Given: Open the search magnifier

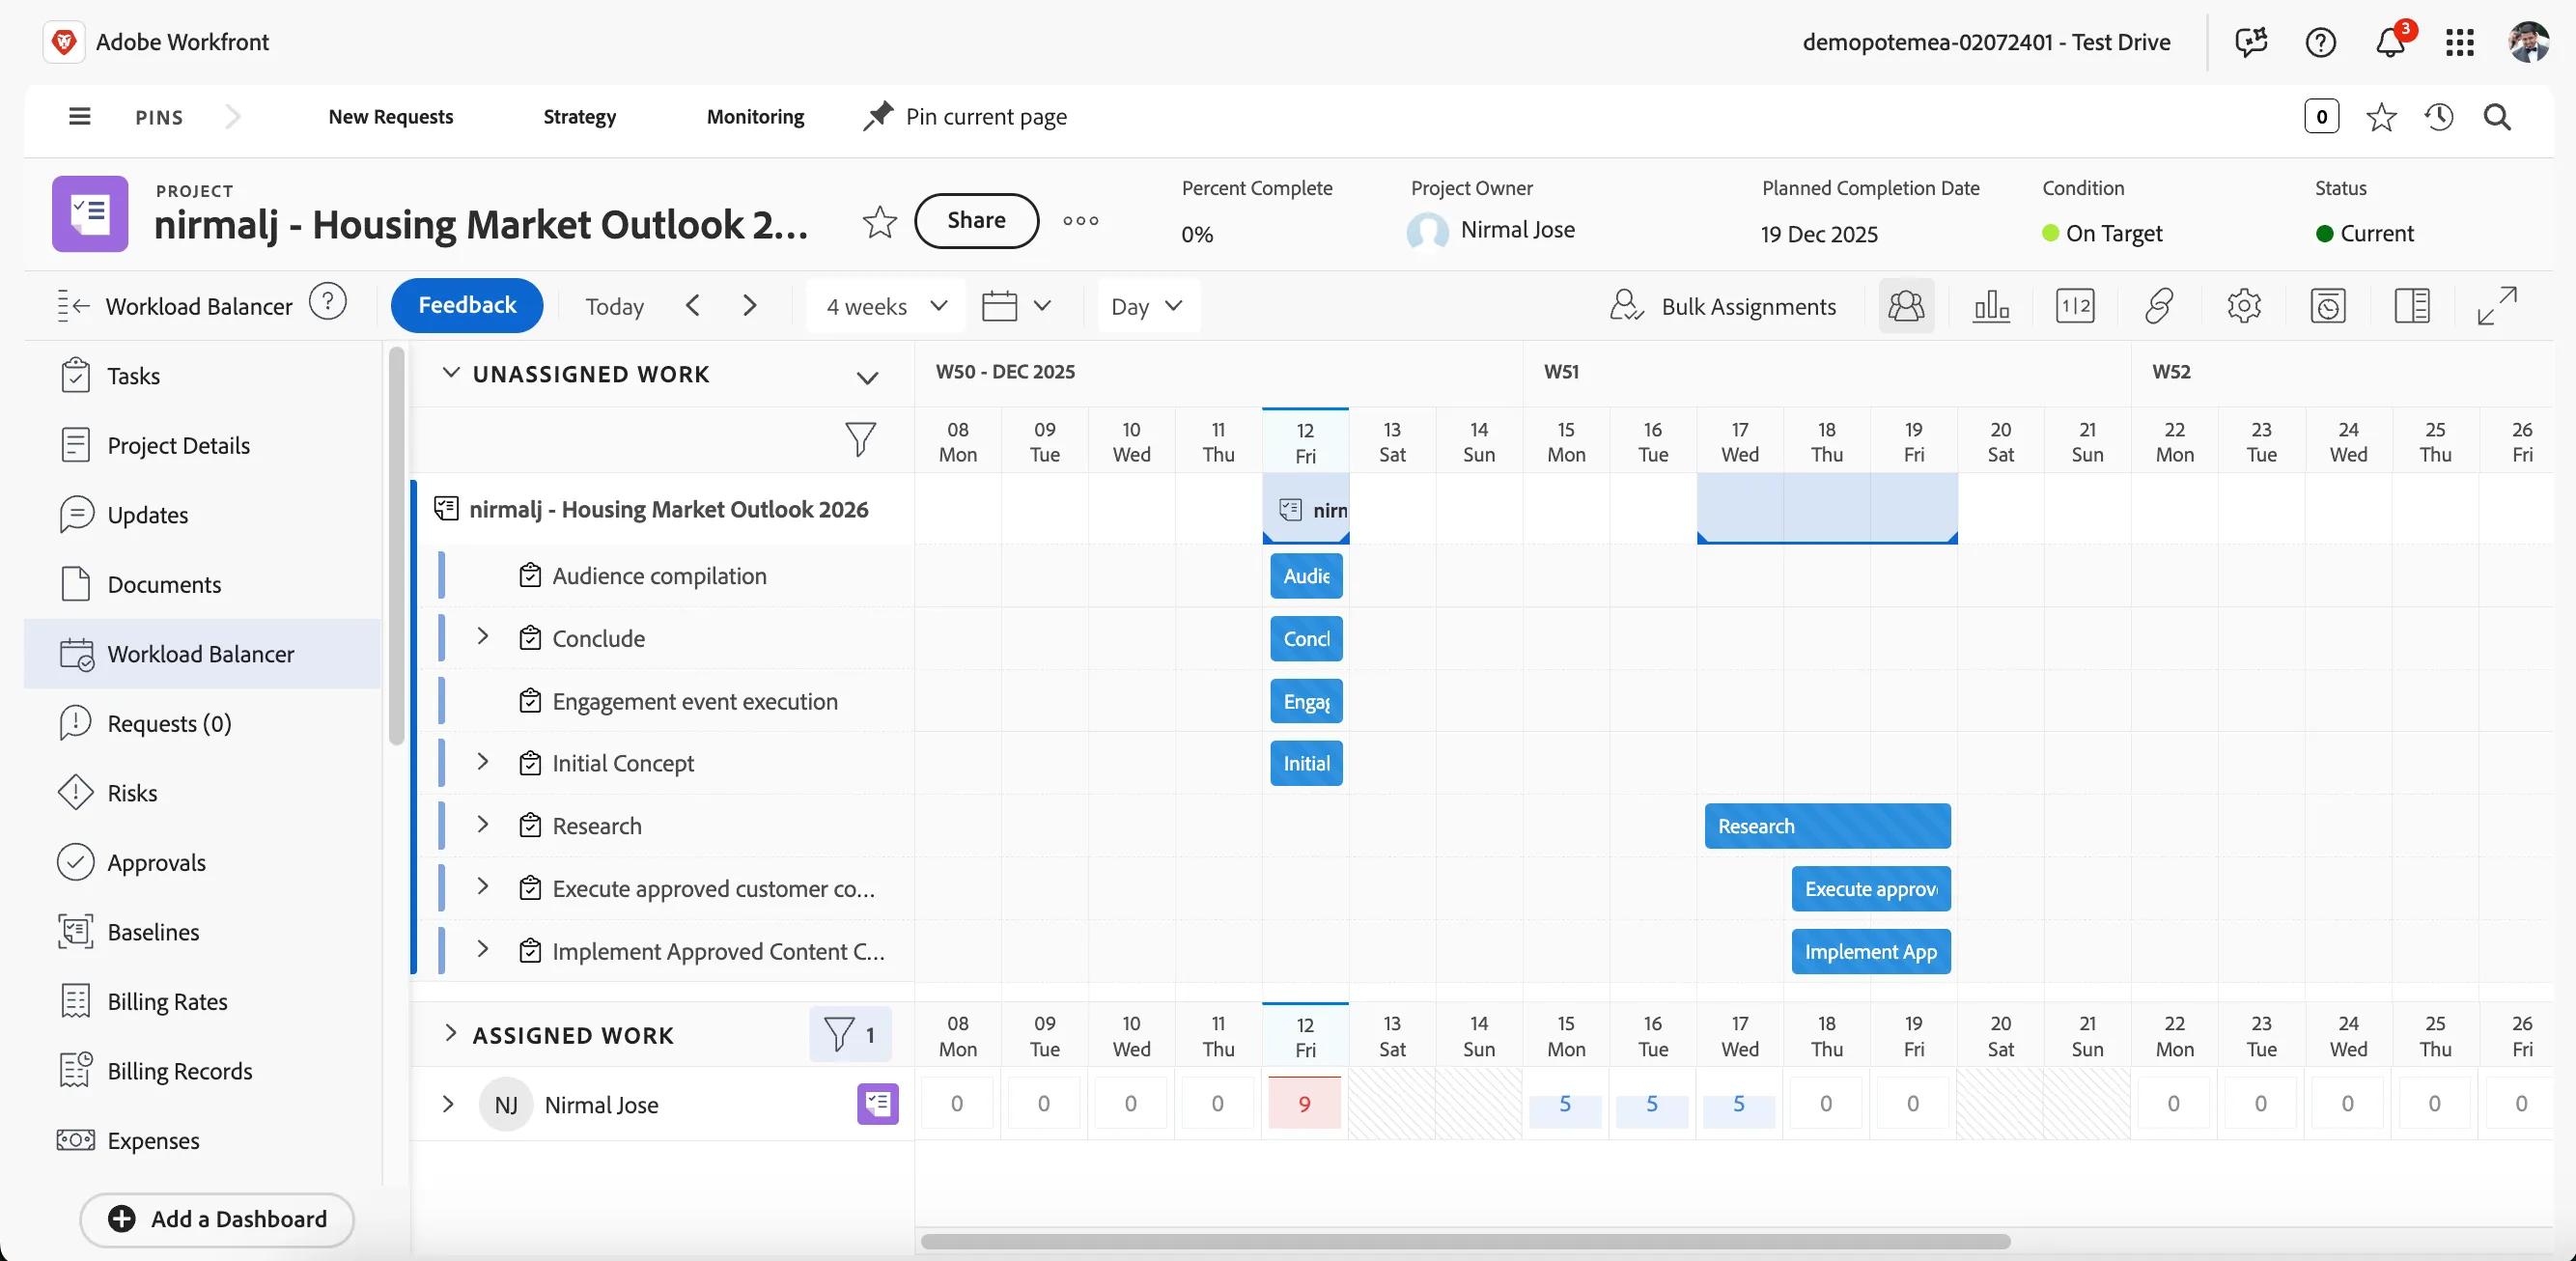Looking at the screenshot, I should pyautogui.click(x=2497, y=117).
